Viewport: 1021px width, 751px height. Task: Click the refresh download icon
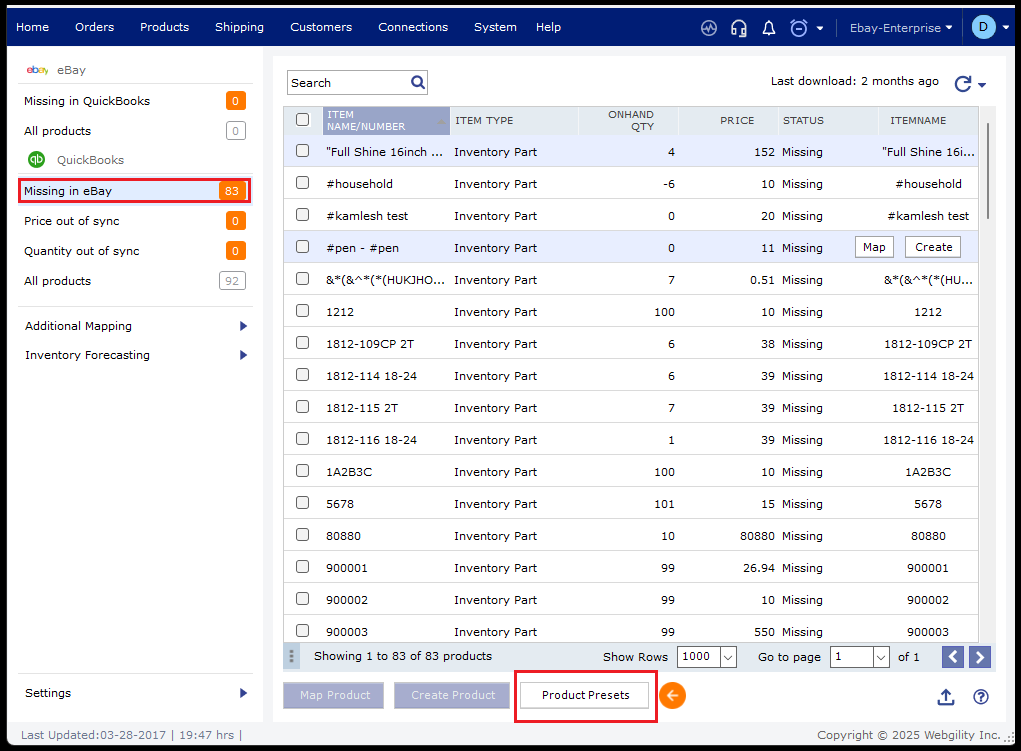point(963,84)
